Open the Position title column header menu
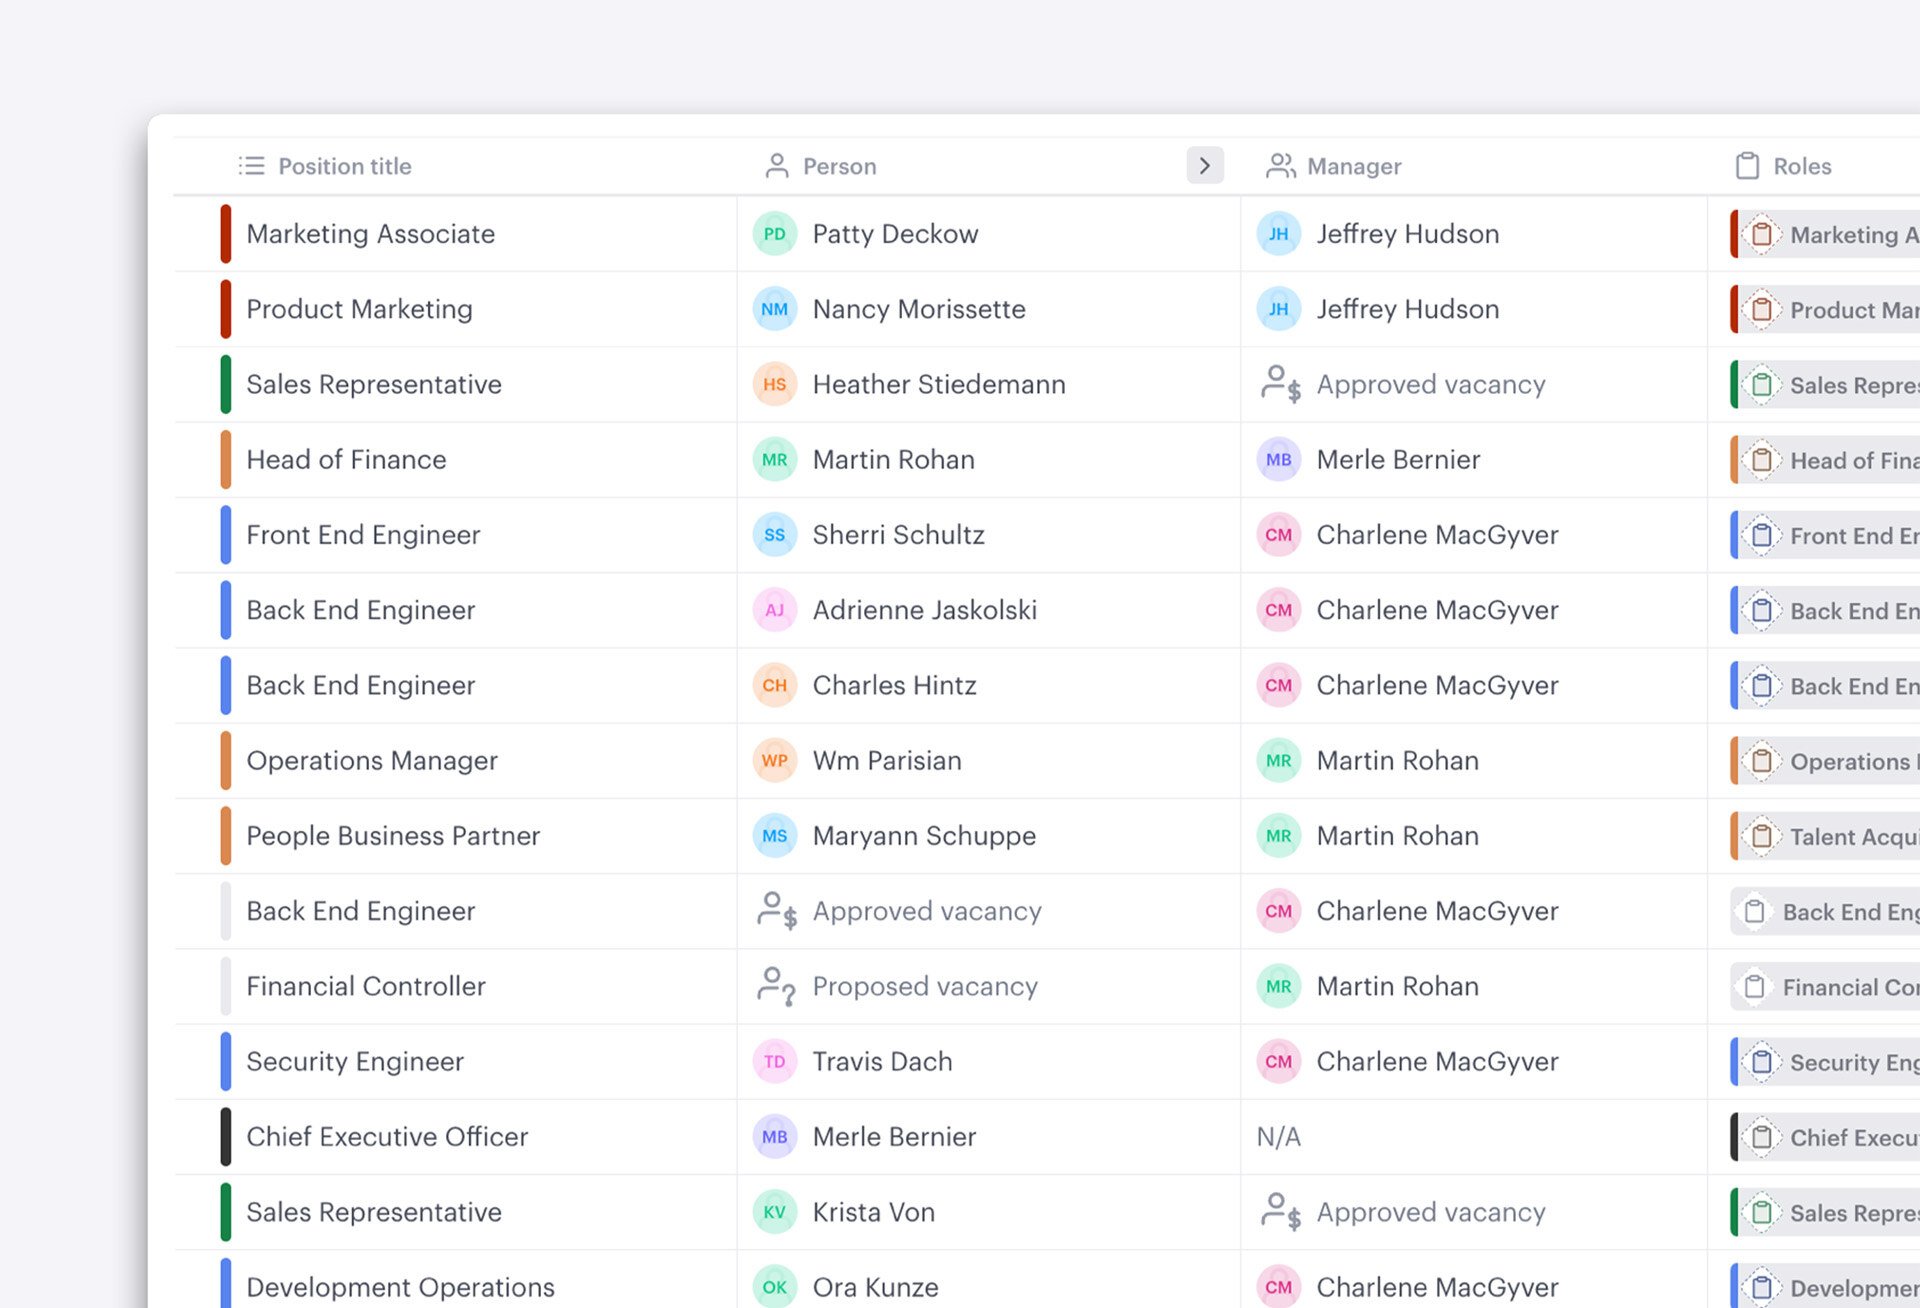1920x1308 pixels. click(344, 166)
